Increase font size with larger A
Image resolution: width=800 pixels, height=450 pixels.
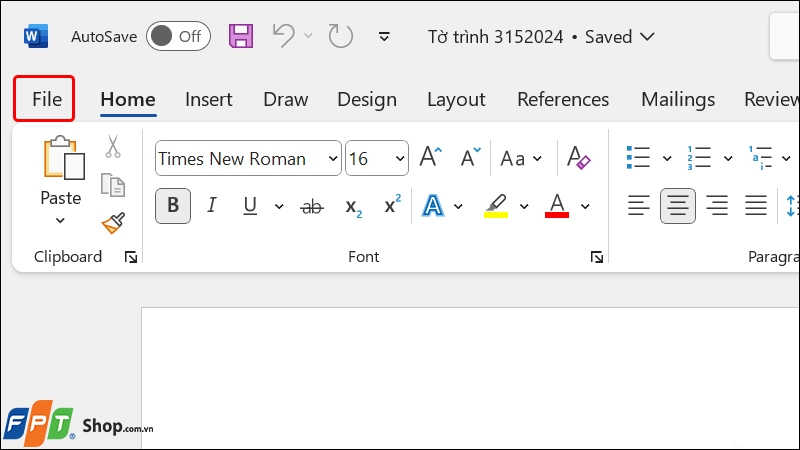click(x=430, y=158)
